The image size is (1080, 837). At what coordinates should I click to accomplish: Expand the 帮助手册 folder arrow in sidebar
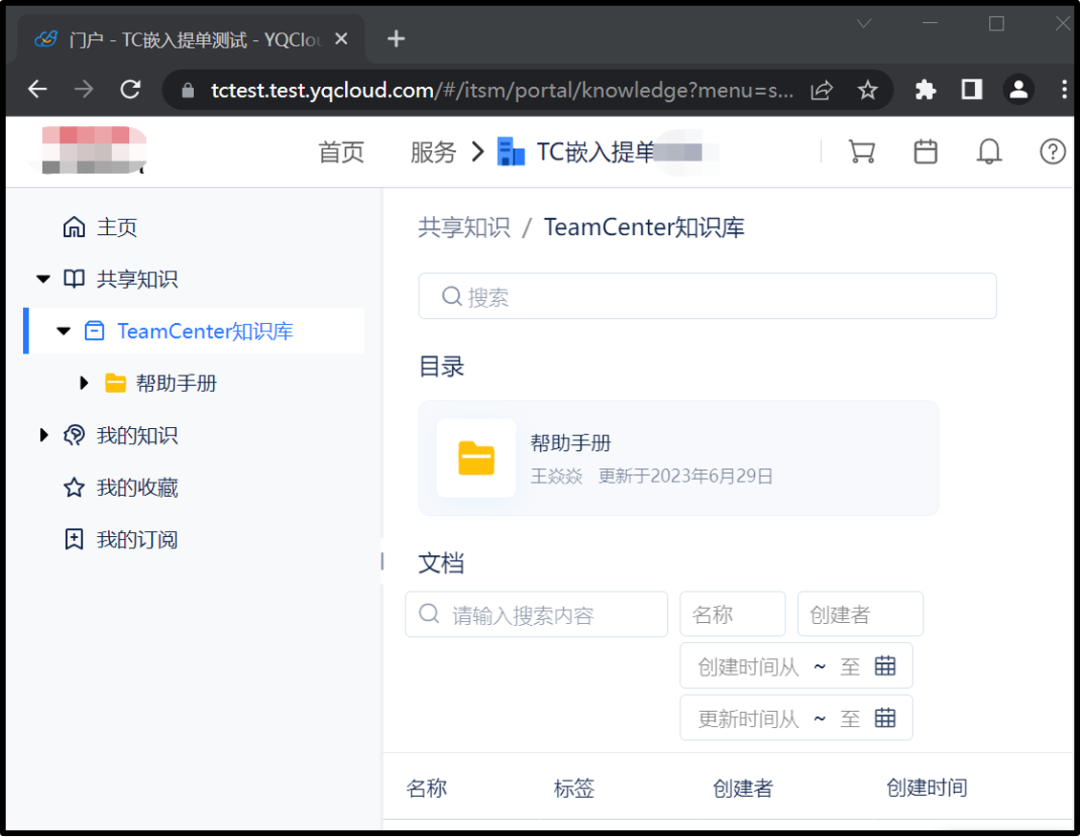click(x=84, y=383)
